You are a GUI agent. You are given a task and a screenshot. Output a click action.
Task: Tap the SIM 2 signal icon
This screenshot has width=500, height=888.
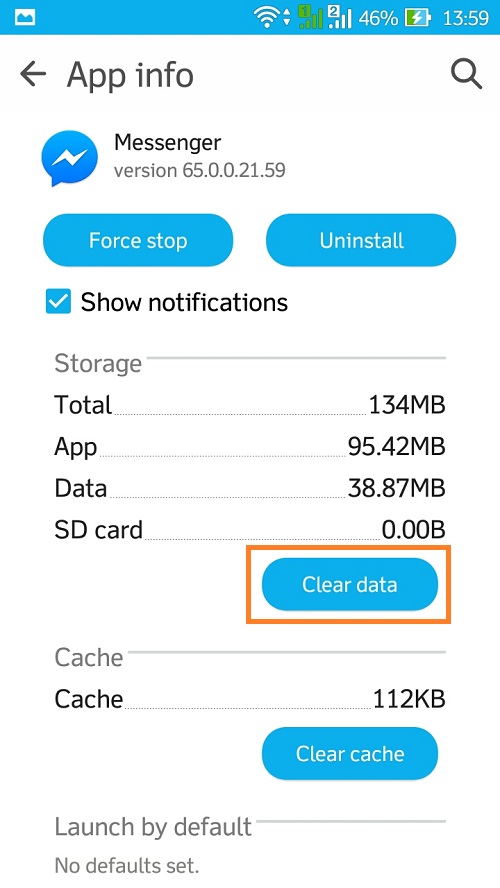(340, 17)
